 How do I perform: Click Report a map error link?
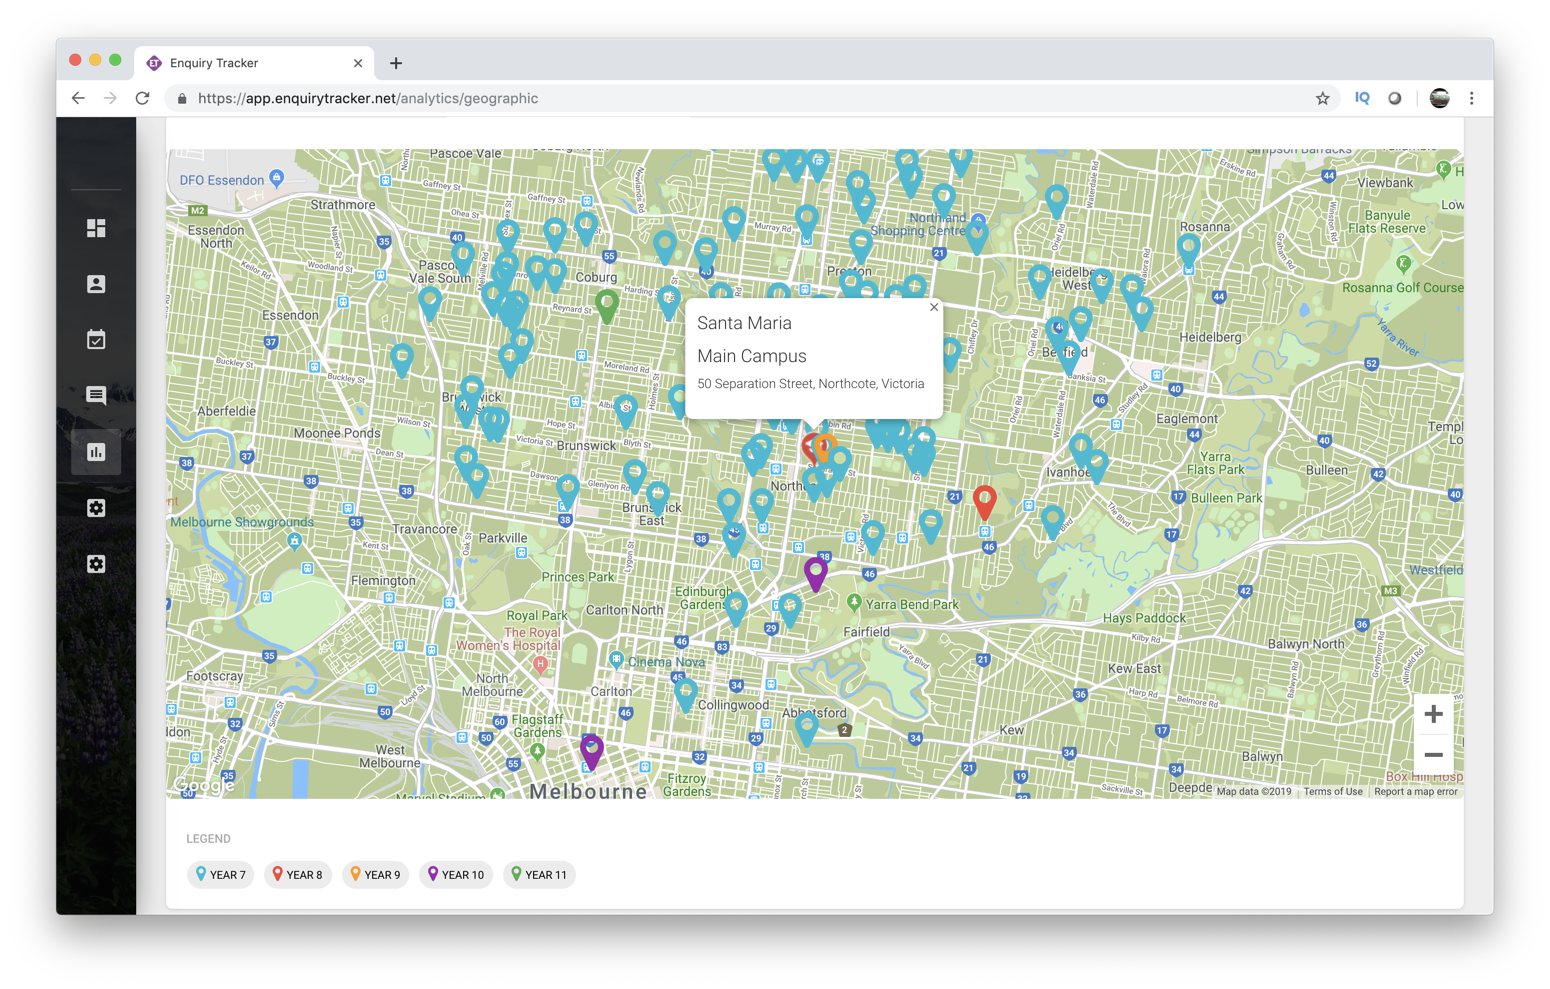click(1415, 792)
